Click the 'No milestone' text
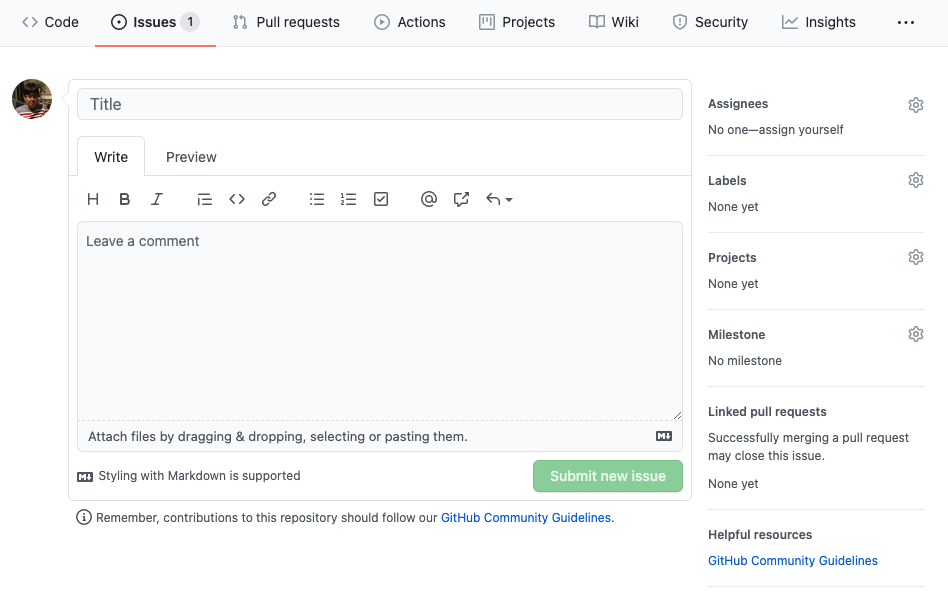The height and width of the screenshot is (596, 948). click(x=745, y=360)
